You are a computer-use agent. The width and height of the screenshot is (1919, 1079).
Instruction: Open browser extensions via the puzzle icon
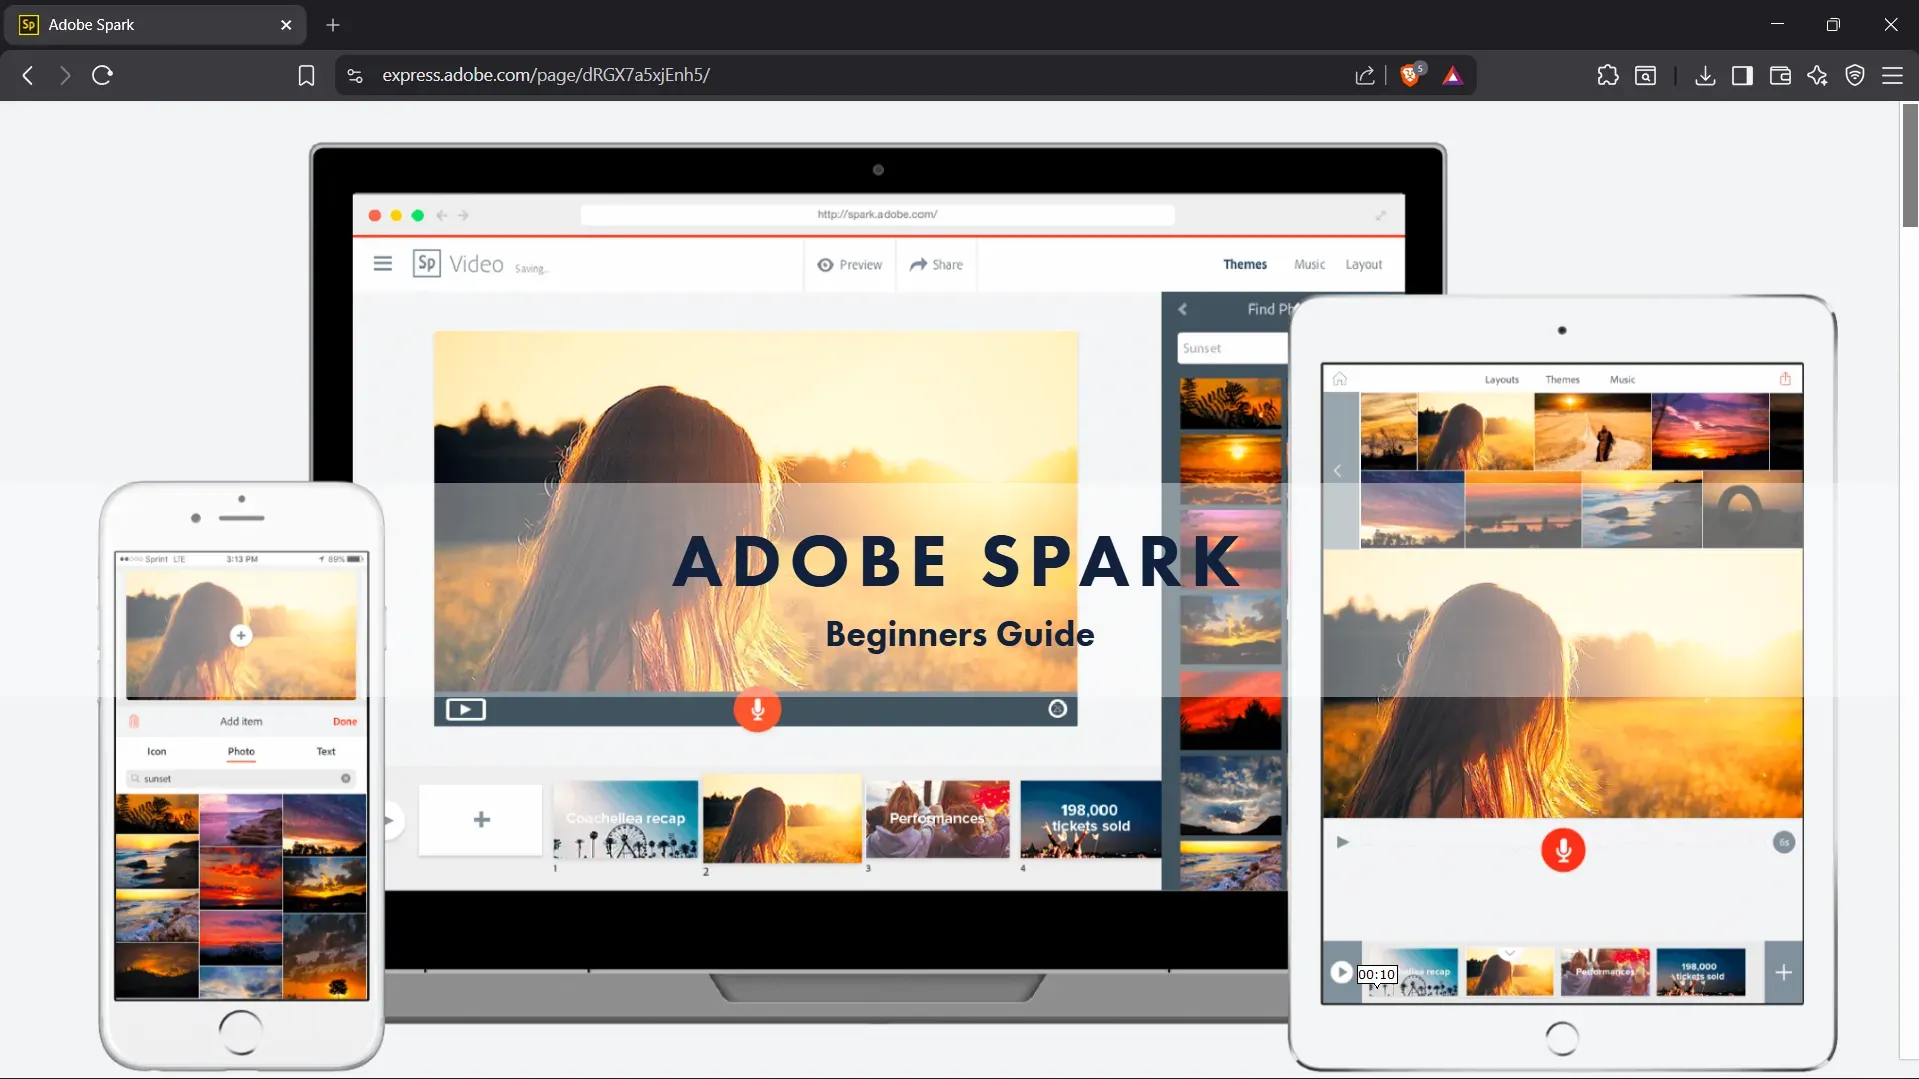1608,75
